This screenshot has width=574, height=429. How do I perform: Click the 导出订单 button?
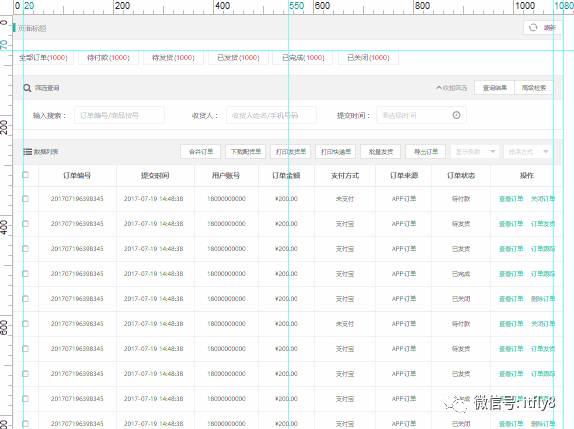[426, 152]
